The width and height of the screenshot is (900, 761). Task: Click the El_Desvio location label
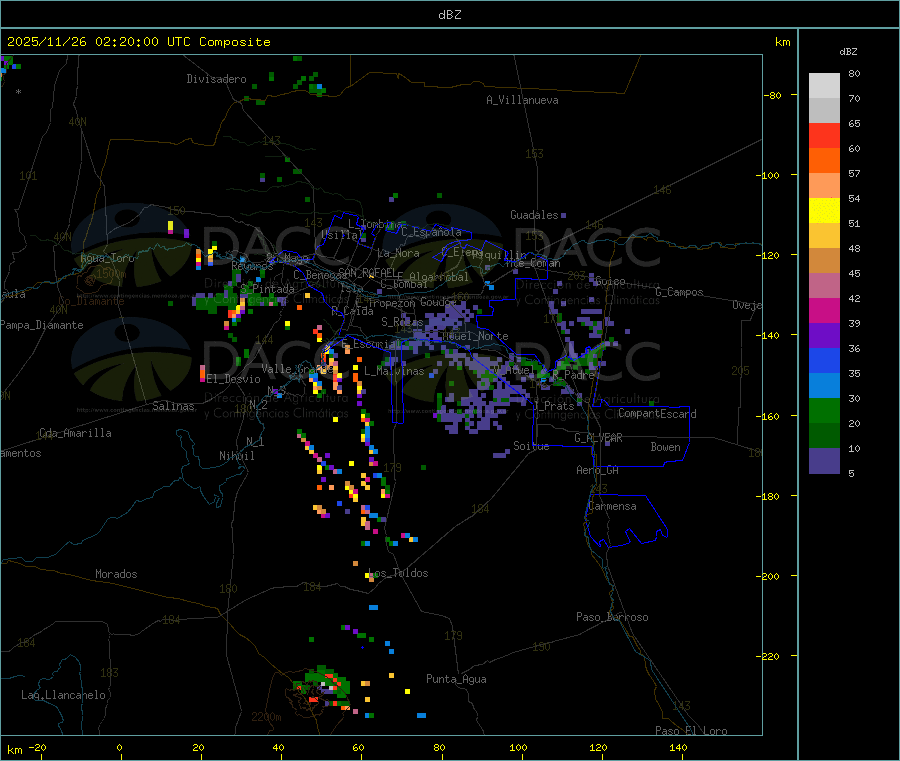[x=234, y=379]
